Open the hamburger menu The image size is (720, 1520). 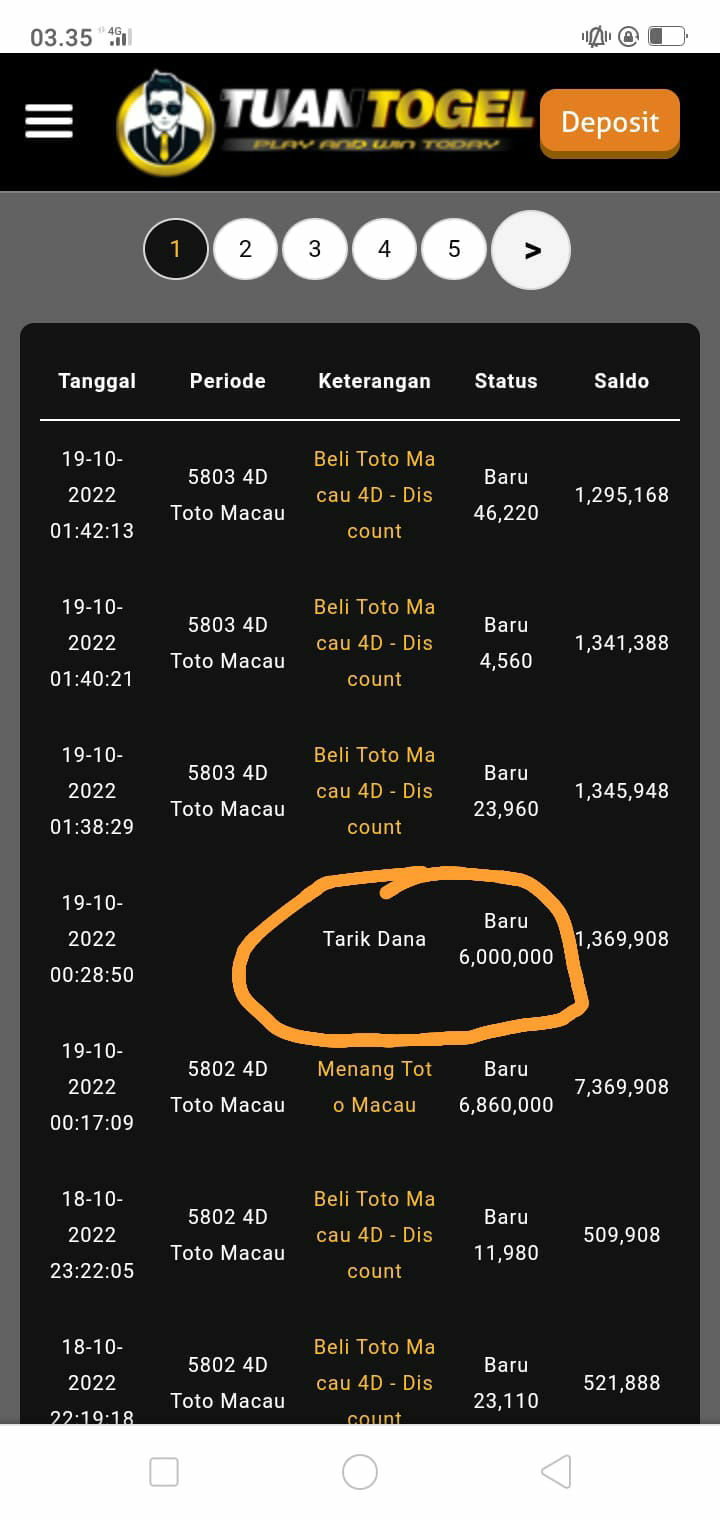49,121
